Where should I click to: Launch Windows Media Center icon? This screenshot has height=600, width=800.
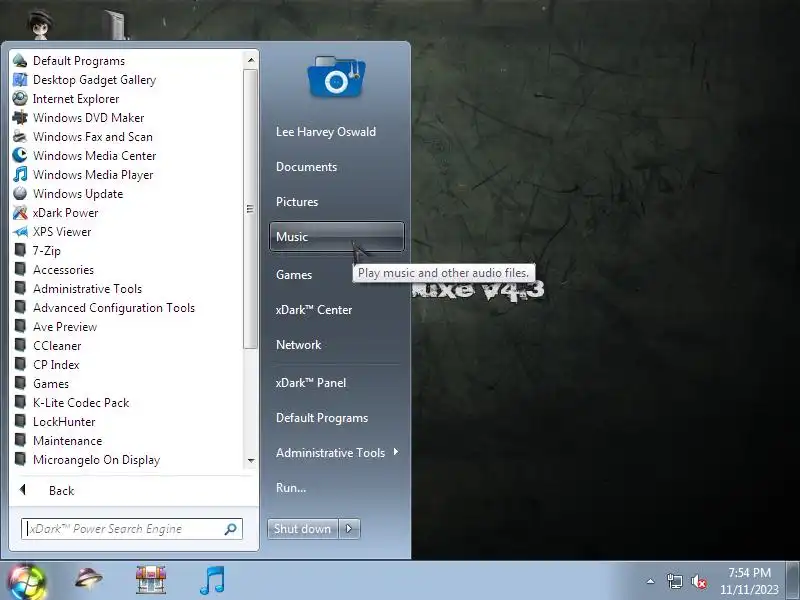[20, 156]
